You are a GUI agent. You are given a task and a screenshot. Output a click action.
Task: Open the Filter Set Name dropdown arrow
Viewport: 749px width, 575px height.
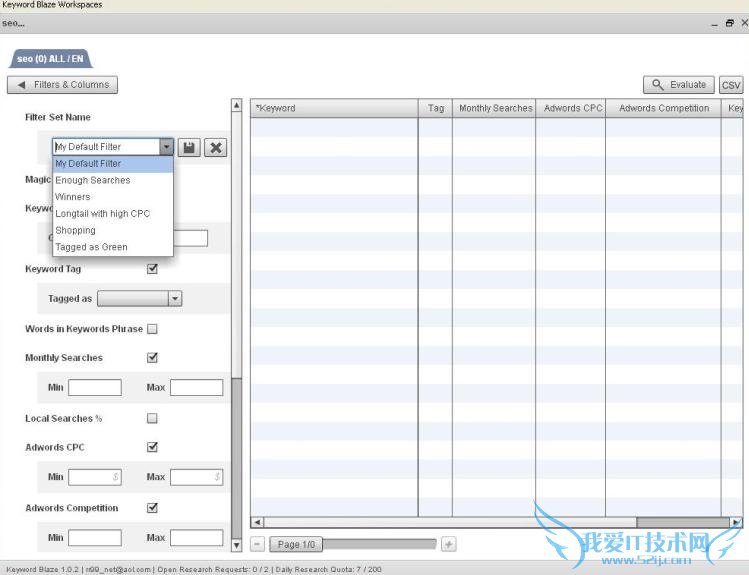tap(166, 147)
